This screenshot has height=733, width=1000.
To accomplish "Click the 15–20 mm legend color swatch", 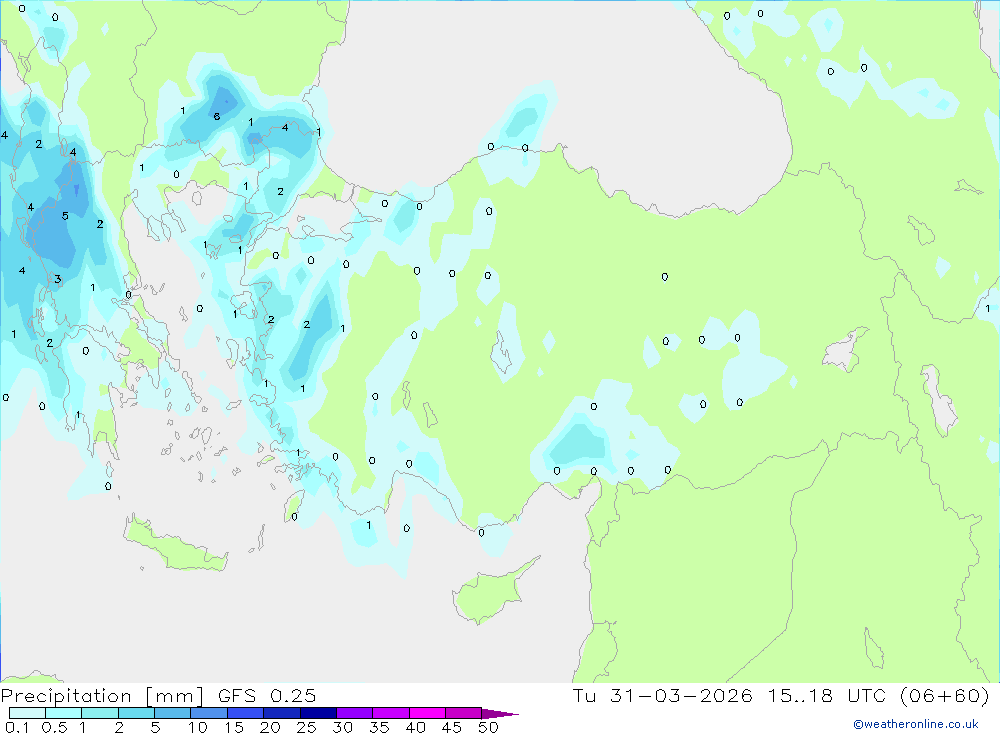I will [246, 713].
